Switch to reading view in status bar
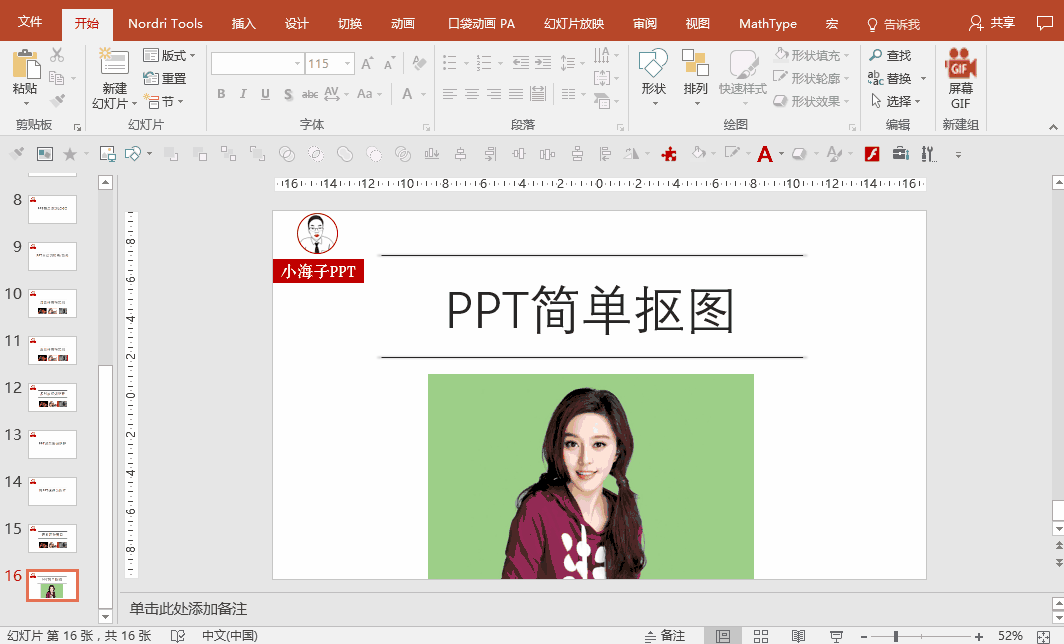The height and width of the screenshot is (644, 1064). pyautogui.click(x=798, y=636)
